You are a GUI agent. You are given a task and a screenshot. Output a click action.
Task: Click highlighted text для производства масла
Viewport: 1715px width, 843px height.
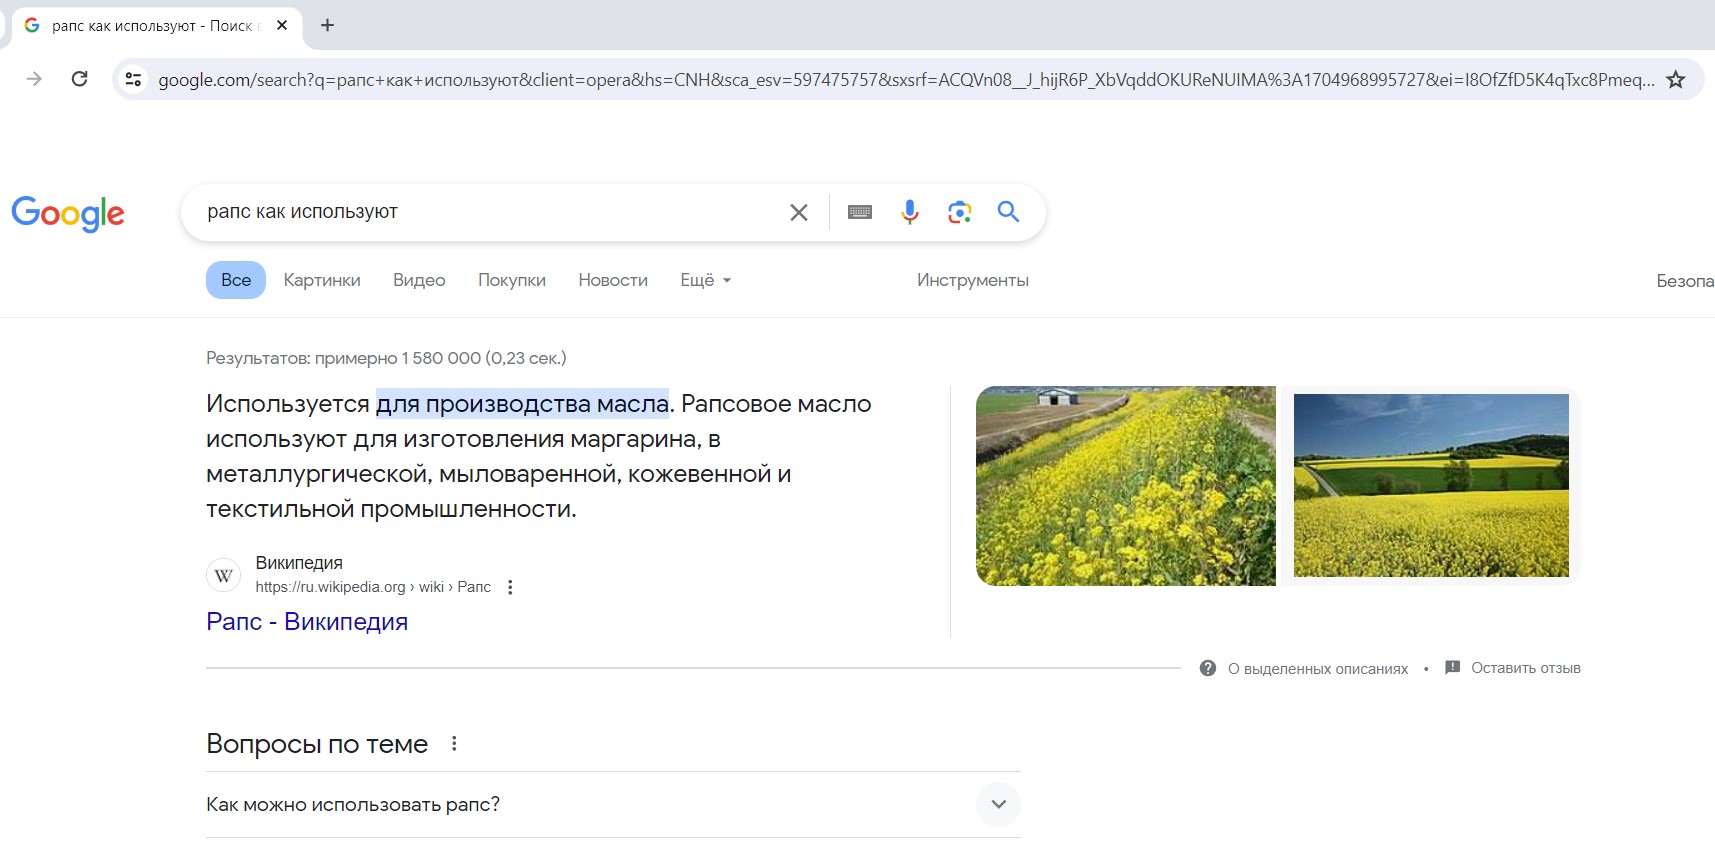click(x=522, y=403)
